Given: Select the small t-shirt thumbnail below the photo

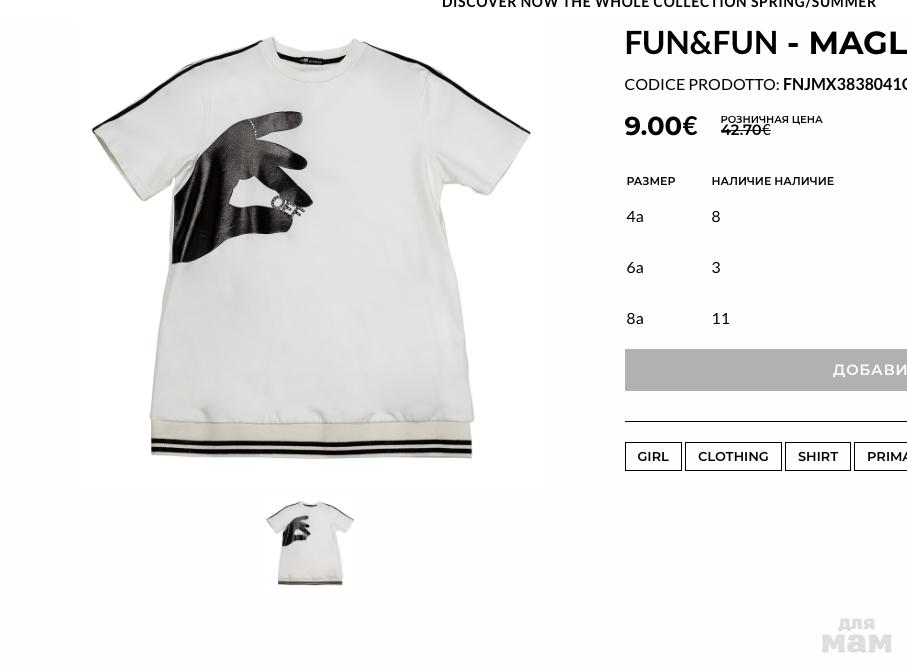Looking at the screenshot, I should [309, 543].
